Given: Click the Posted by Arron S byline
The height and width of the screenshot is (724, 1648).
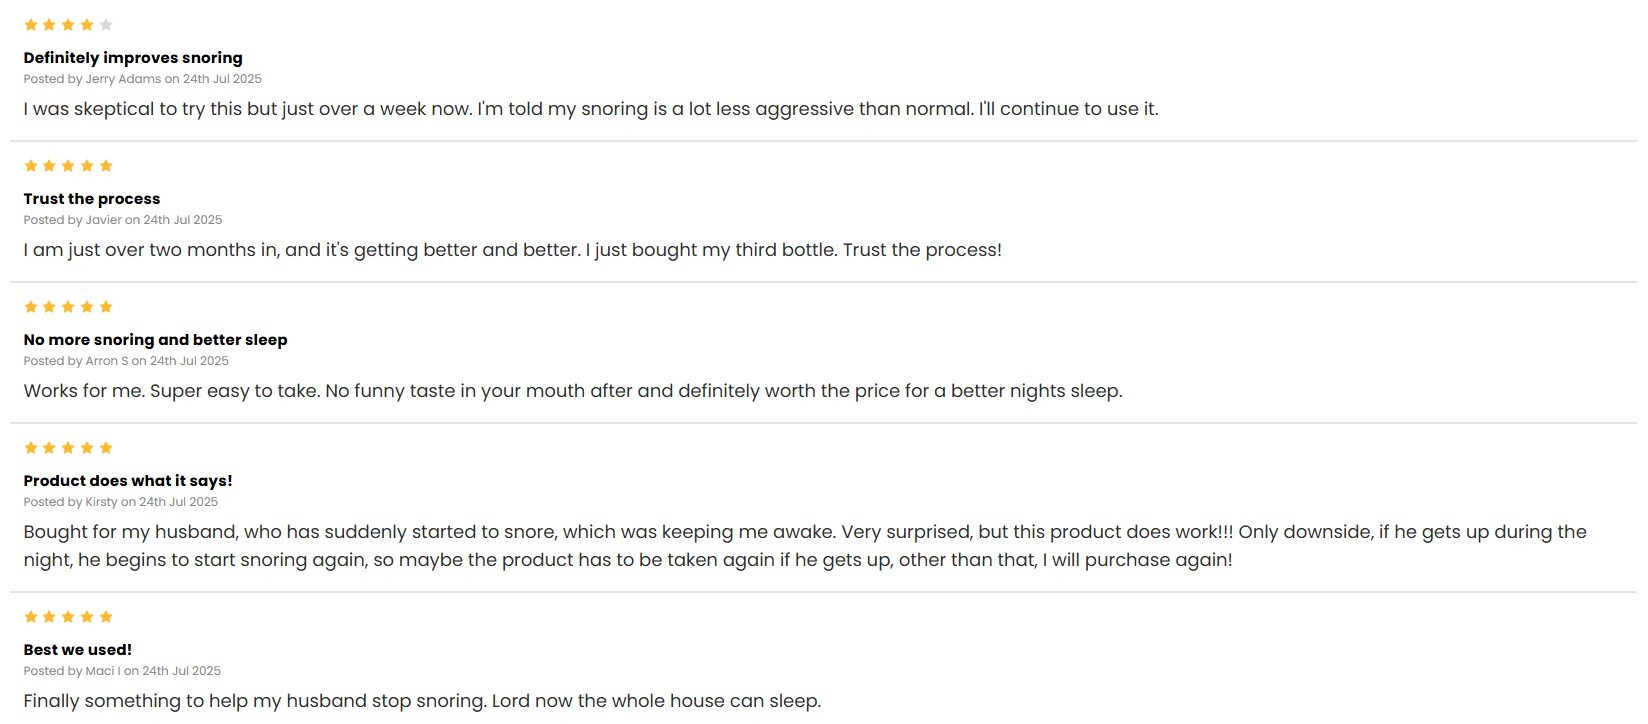Looking at the screenshot, I should point(126,361).
